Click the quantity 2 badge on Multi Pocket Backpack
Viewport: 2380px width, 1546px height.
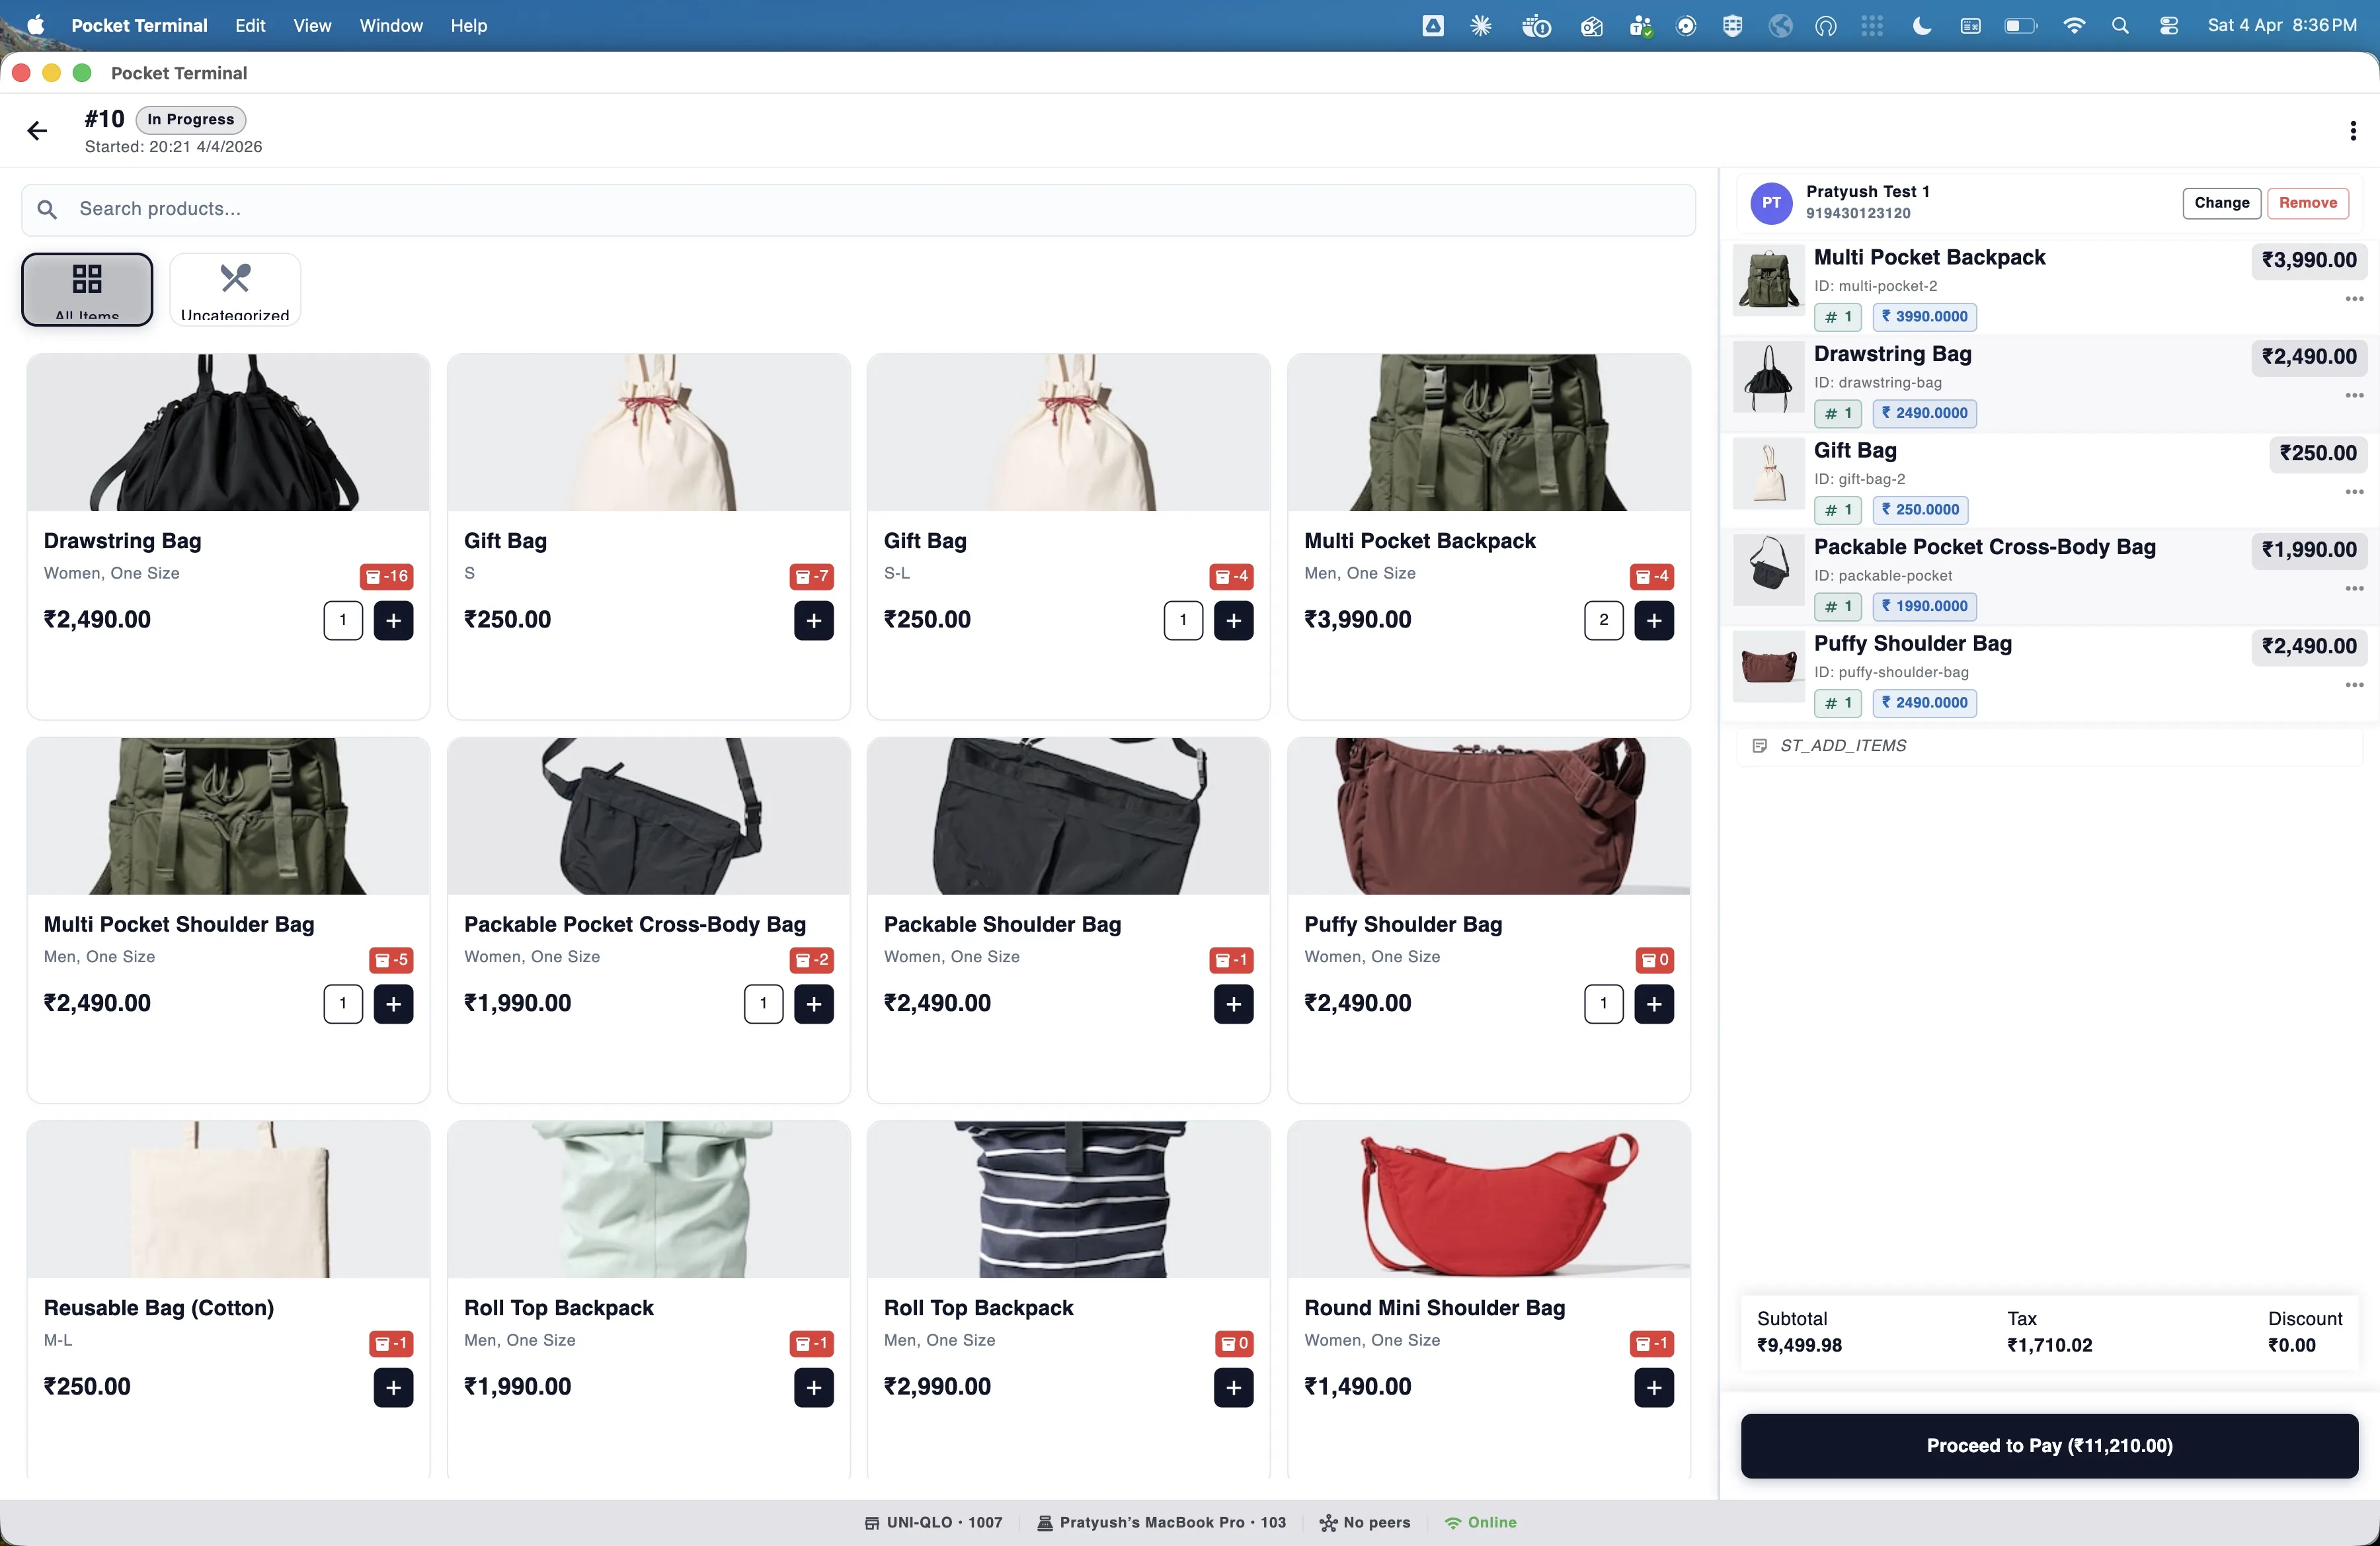coord(1603,620)
